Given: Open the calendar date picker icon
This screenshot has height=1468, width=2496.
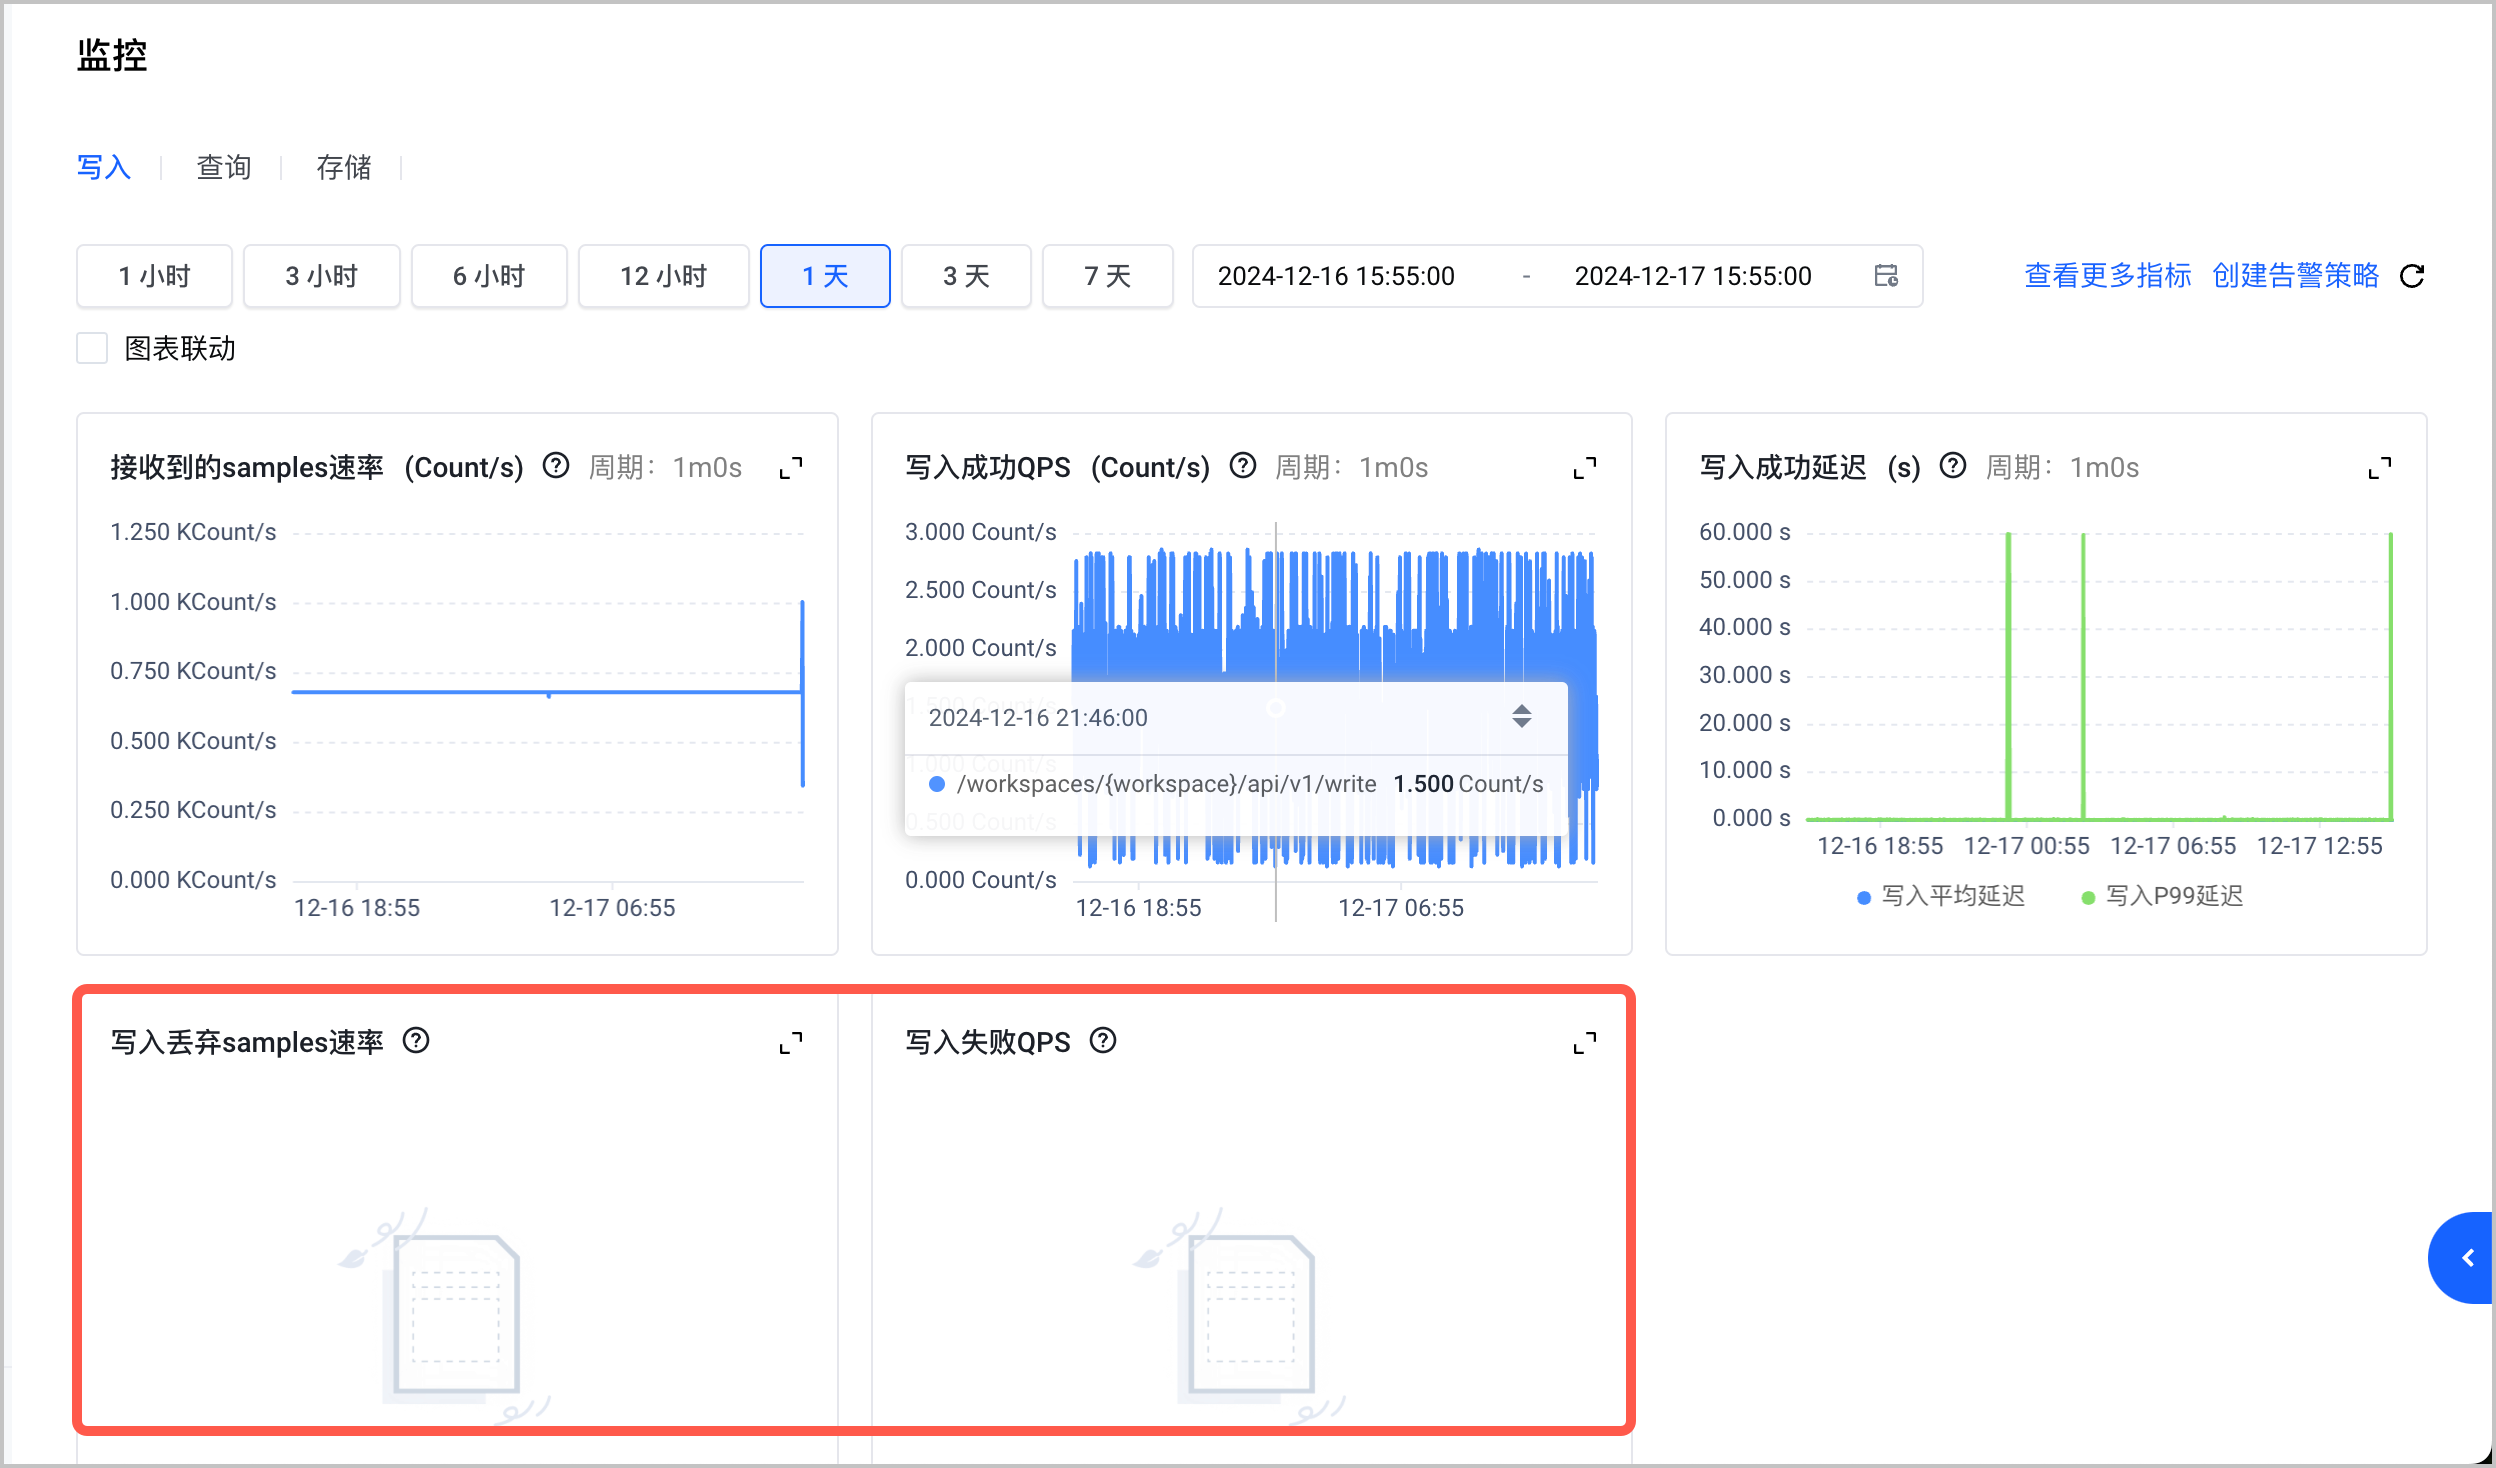Looking at the screenshot, I should 1886,276.
